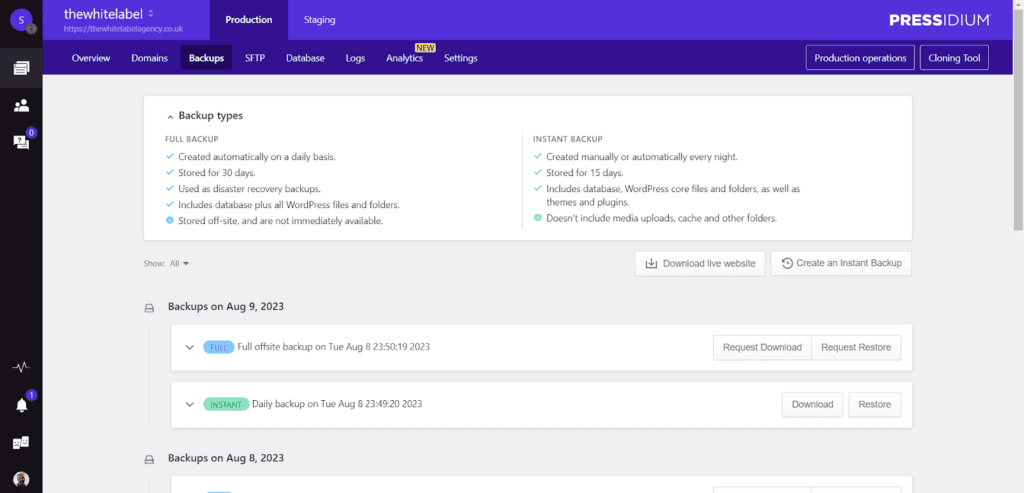Viewport: 1024px width, 493px height.
Task: Click Create an Instant Backup
Action: 841,264
